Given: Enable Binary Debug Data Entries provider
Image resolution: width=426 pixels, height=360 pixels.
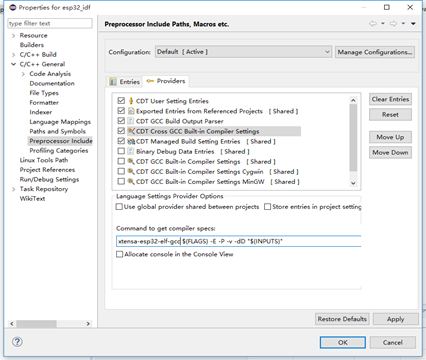Looking at the screenshot, I should 121,151.
